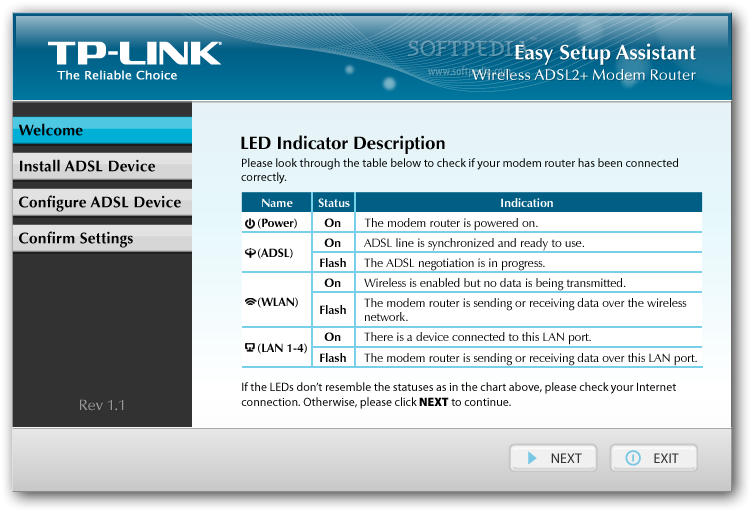Click the Flash status in ADSL row
The height and width of the screenshot is (512, 752).
pyautogui.click(x=333, y=263)
